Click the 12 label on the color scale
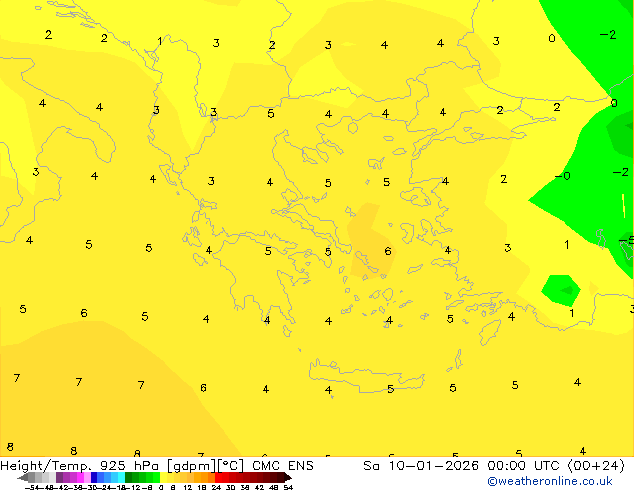This screenshot has height=490, width=634. [188, 488]
